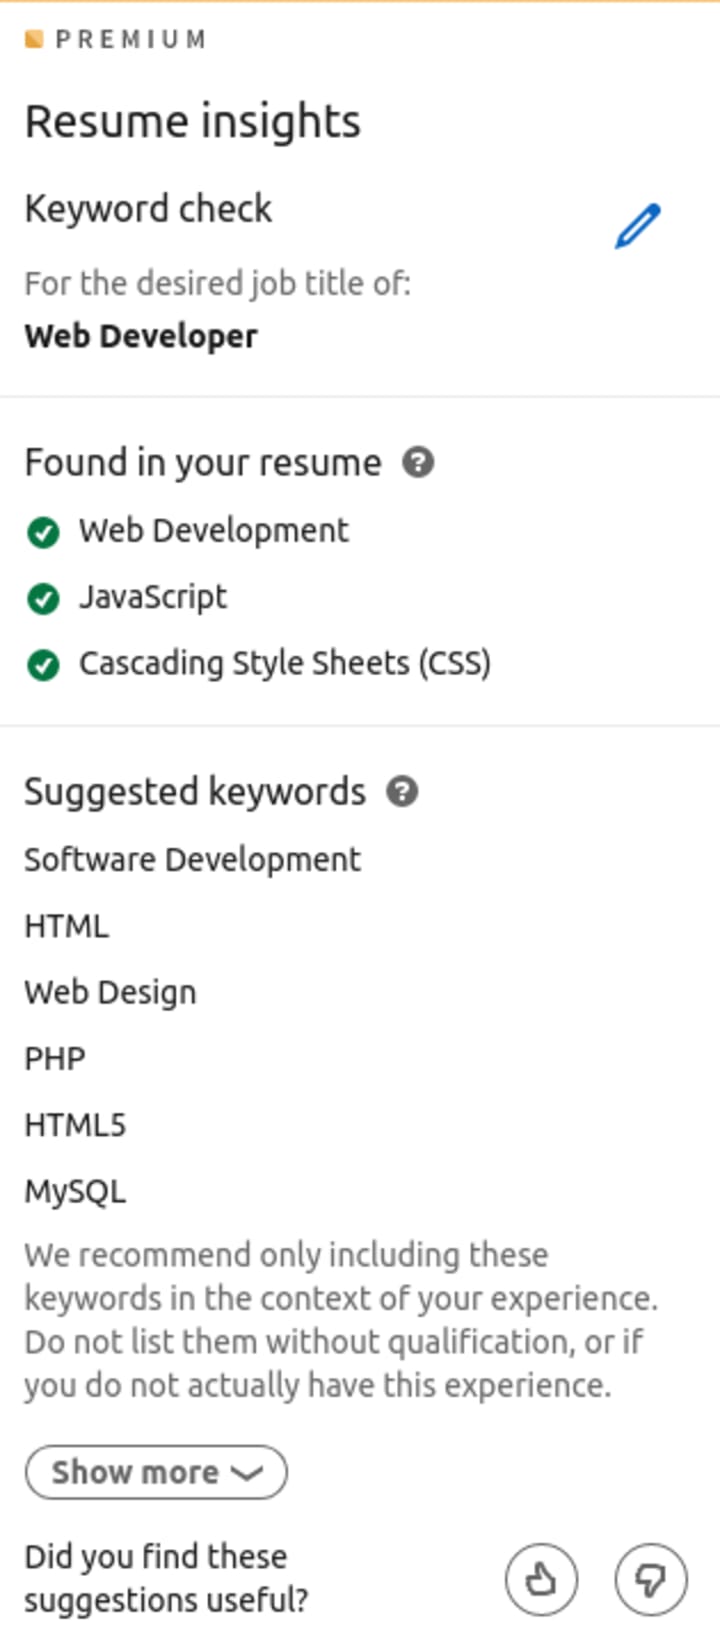Click the Web Developer job title
This screenshot has height=1646, width=720.
(x=141, y=336)
